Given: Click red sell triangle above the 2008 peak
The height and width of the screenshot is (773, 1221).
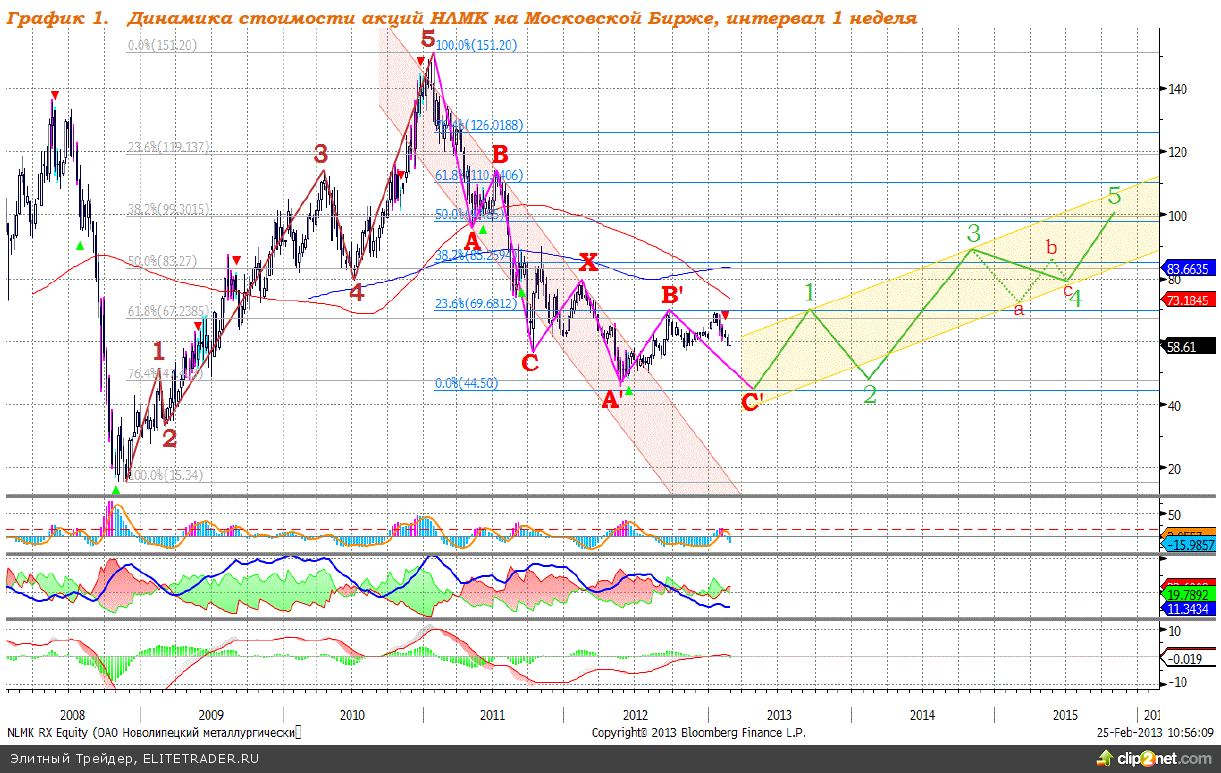Looking at the screenshot, I should [55, 96].
